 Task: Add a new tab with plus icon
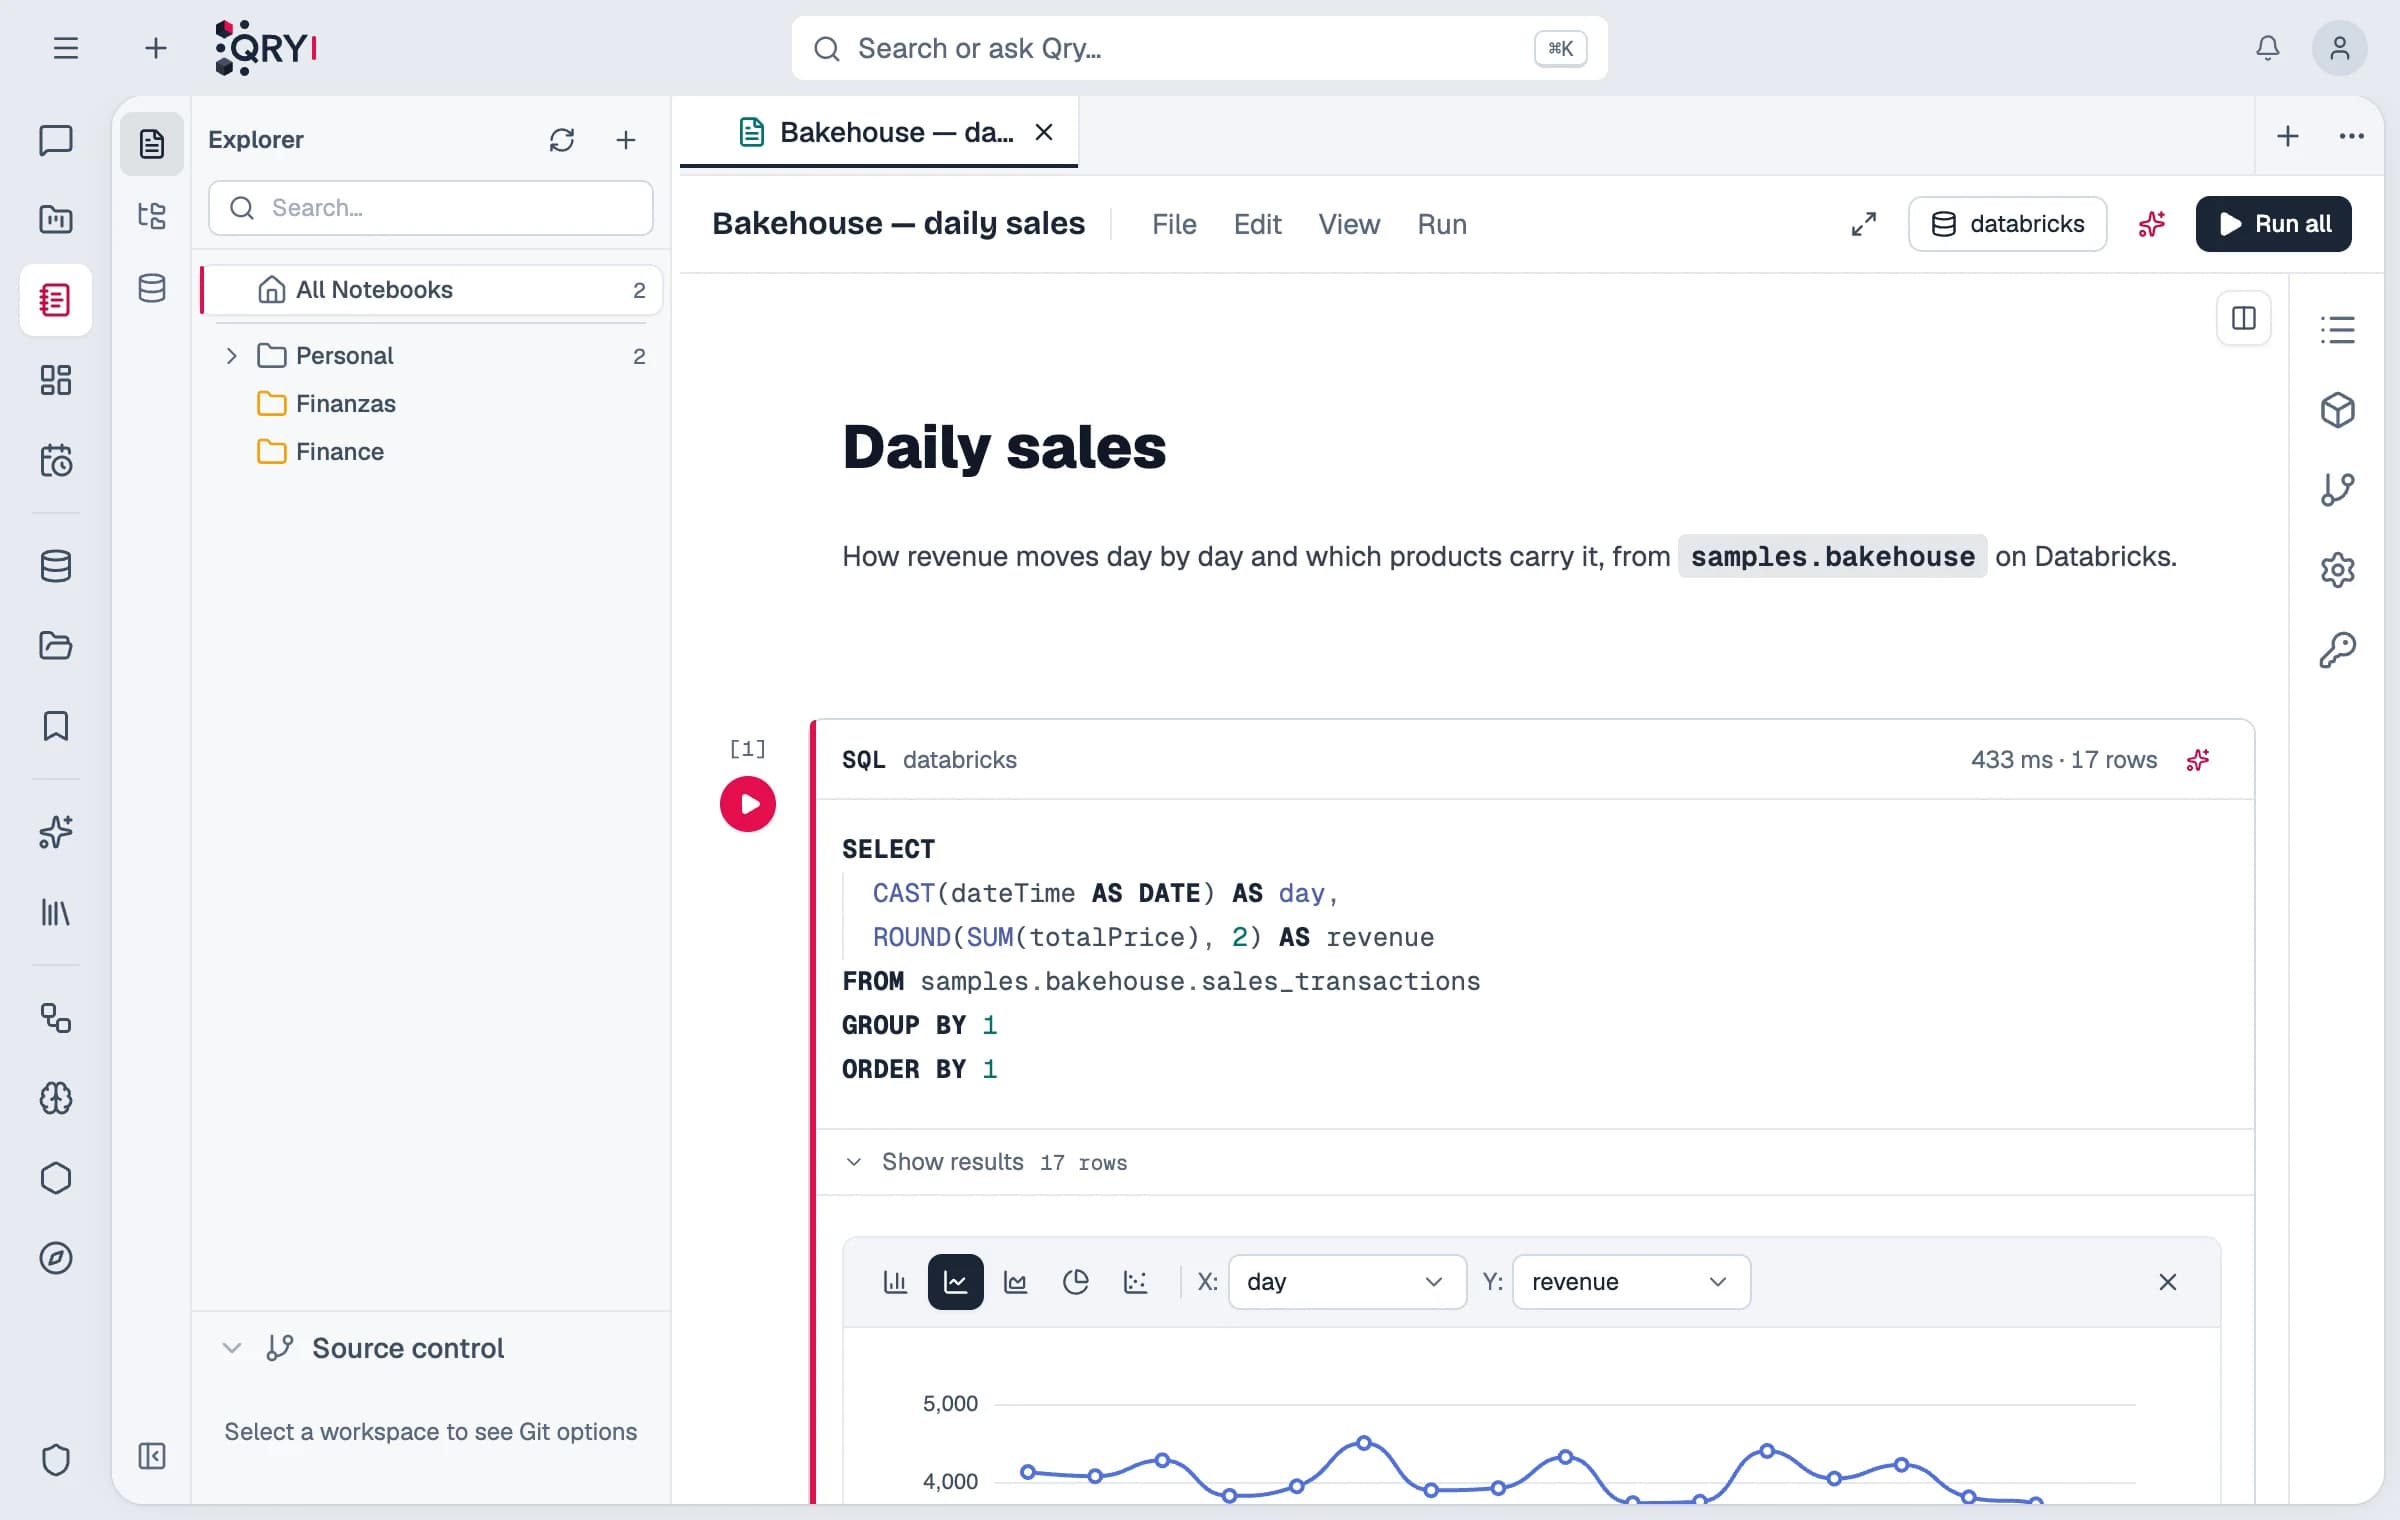pos(2288,136)
